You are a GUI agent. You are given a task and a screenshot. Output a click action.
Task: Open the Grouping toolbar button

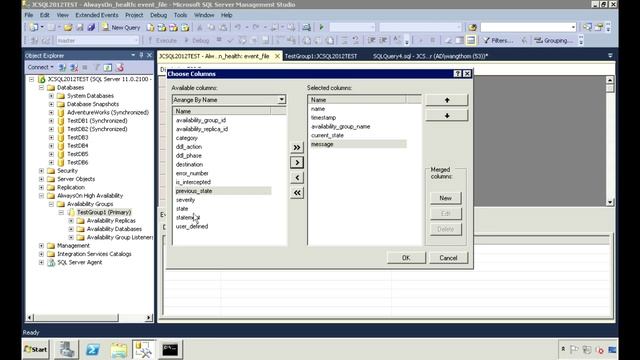(553, 40)
